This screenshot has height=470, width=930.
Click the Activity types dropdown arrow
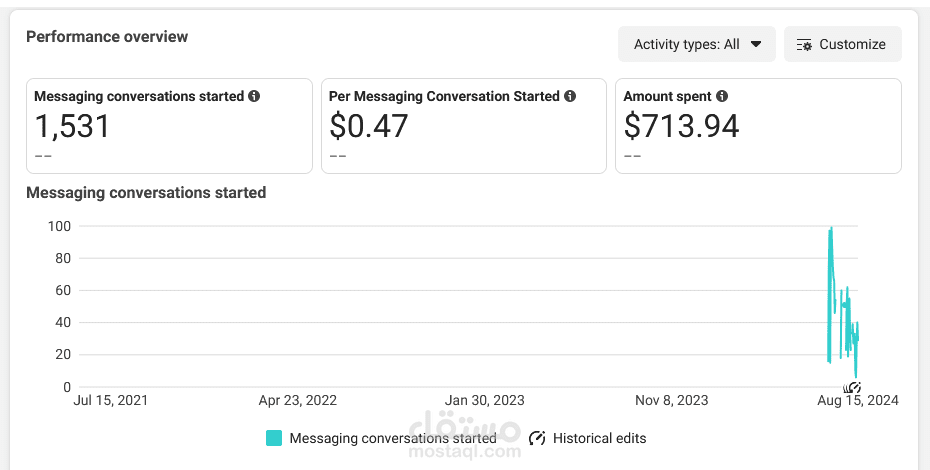(756, 45)
